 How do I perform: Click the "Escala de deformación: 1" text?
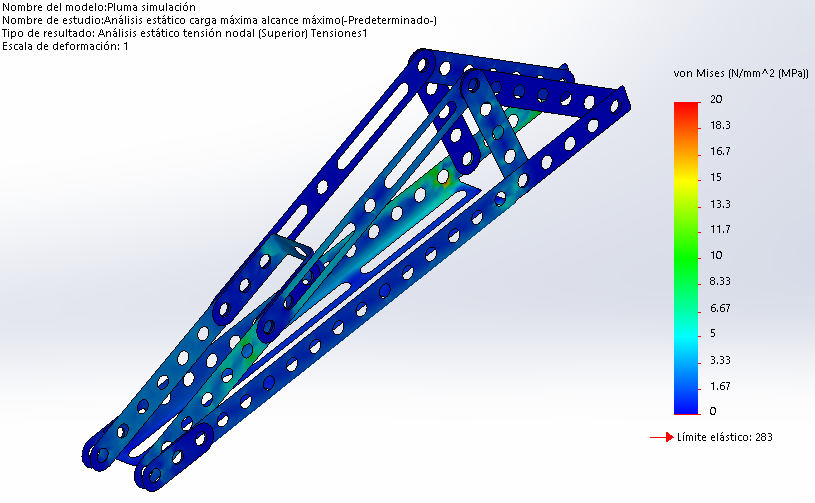click(65, 46)
